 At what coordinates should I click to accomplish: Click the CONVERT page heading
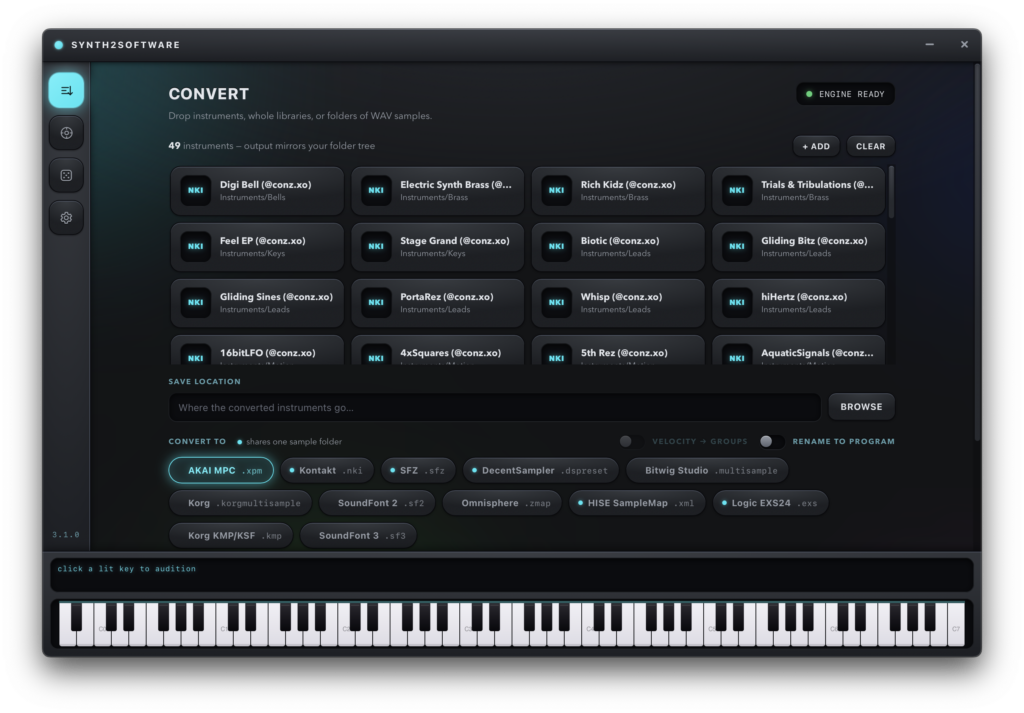pyautogui.click(x=209, y=94)
